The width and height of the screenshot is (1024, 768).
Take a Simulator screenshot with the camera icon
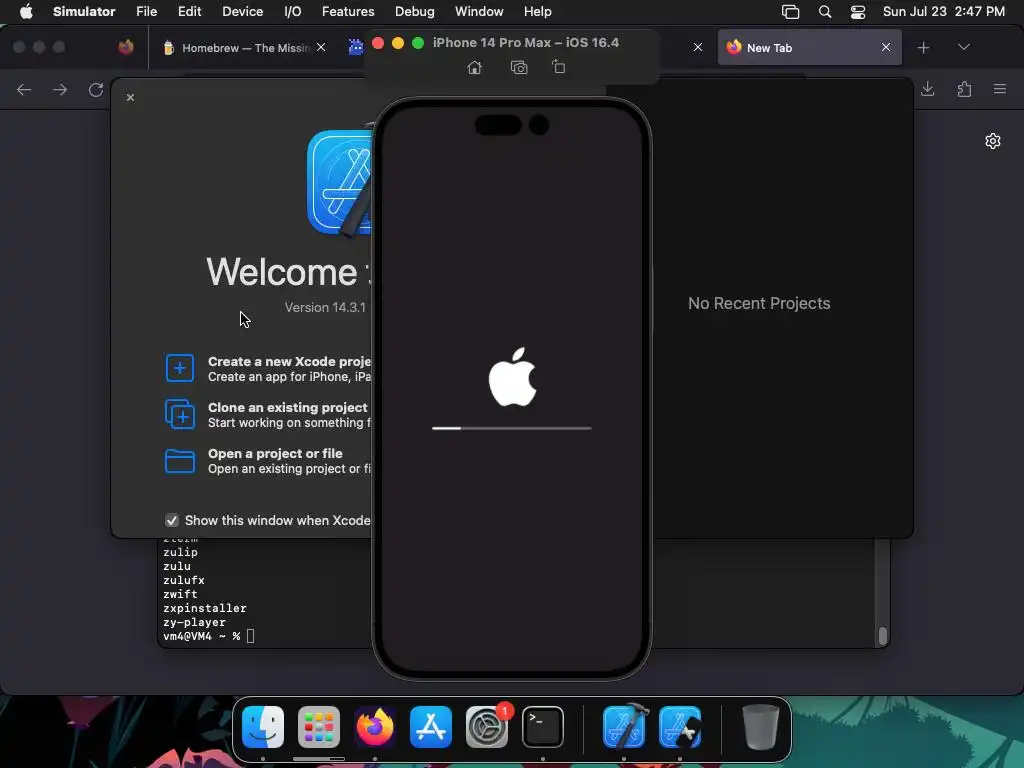(519, 67)
